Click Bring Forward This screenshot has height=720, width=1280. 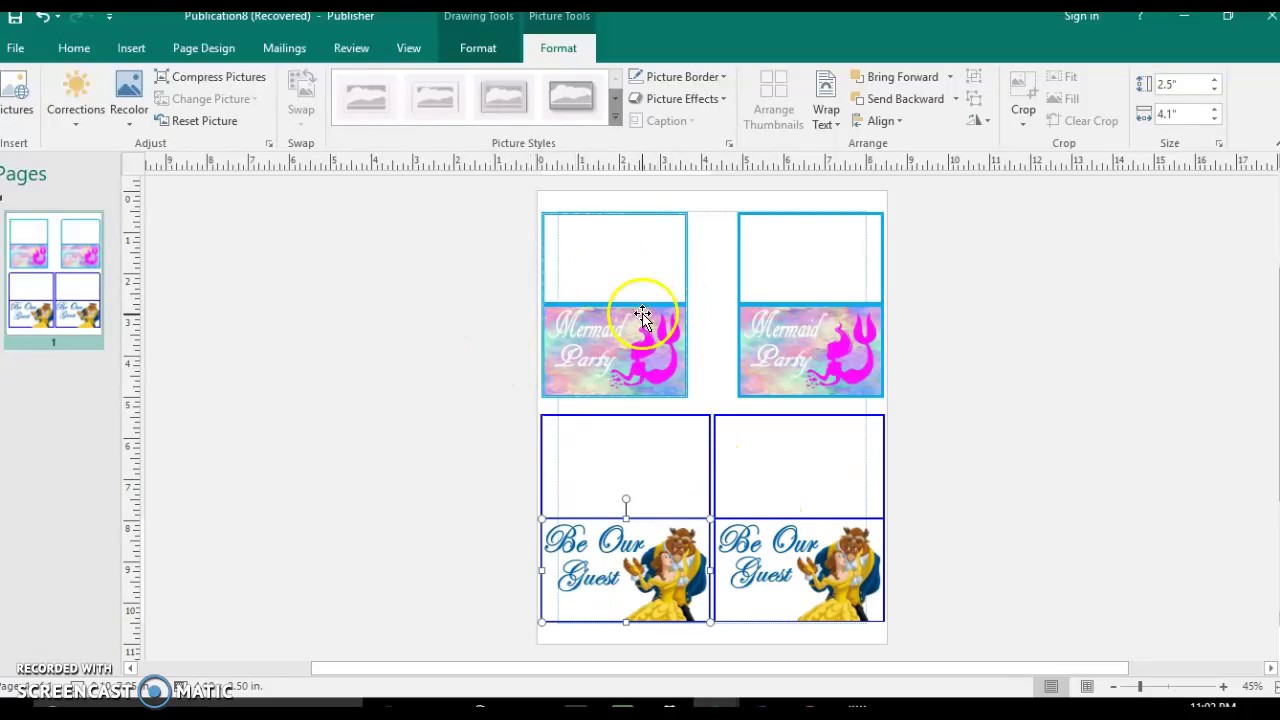pyautogui.click(x=895, y=77)
